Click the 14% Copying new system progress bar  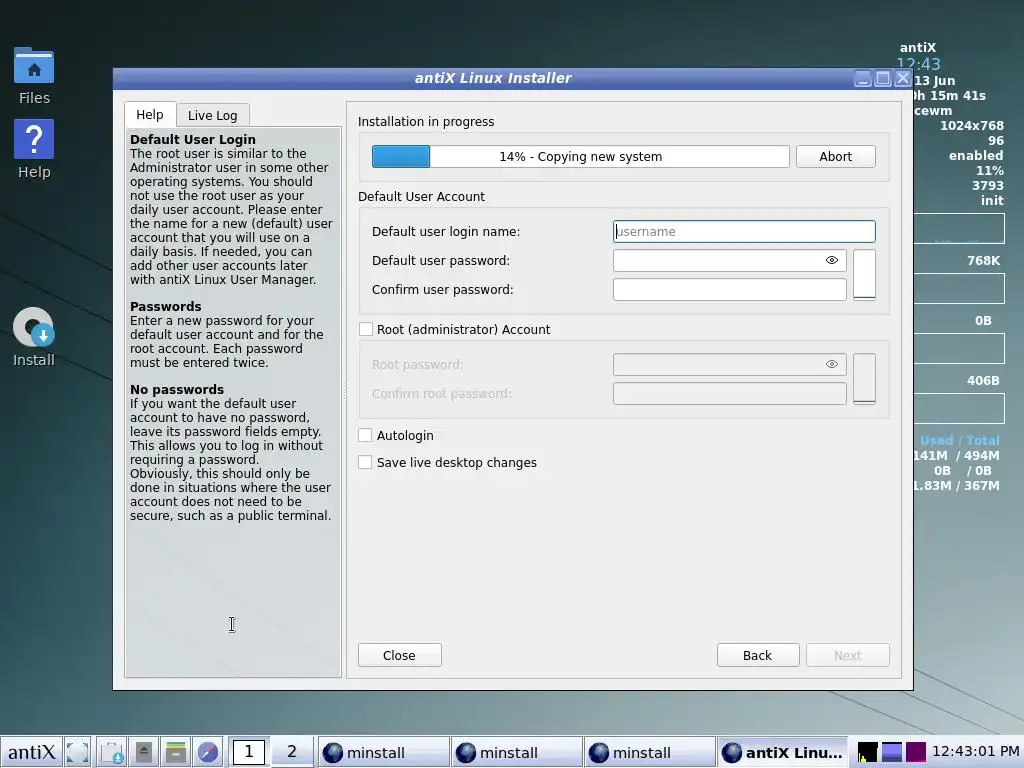pyautogui.click(x=580, y=157)
